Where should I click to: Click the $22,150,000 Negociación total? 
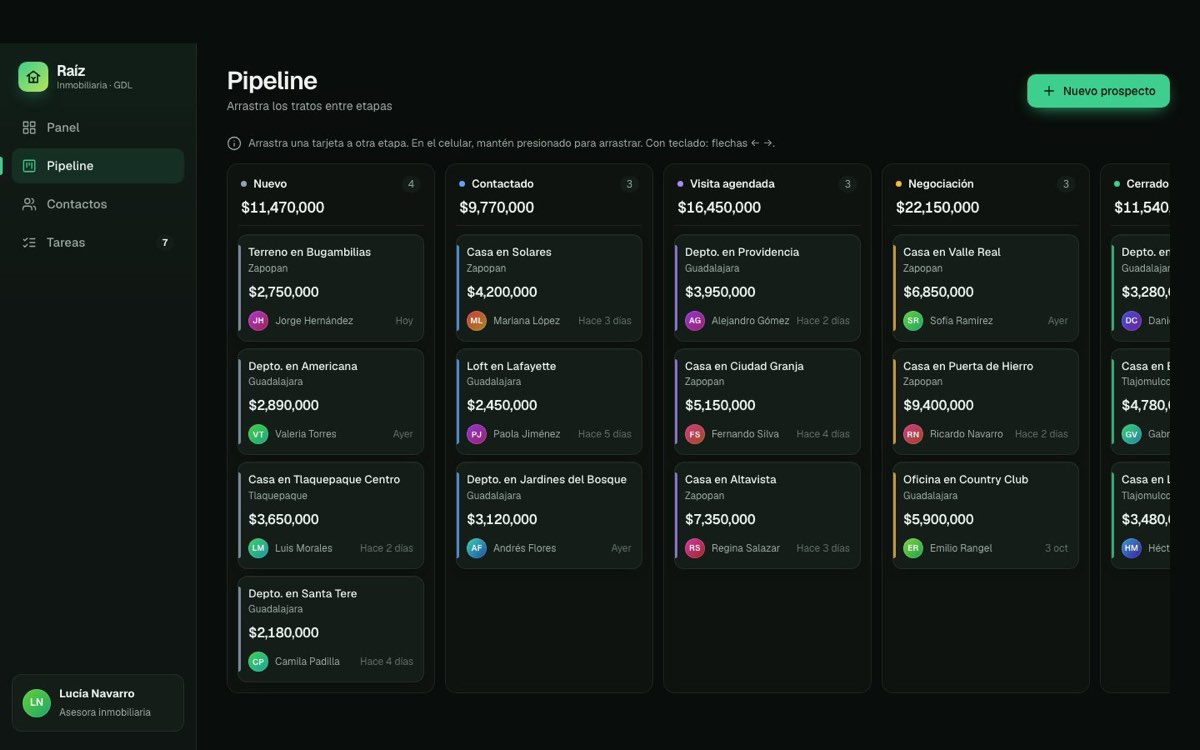(937, 208)
